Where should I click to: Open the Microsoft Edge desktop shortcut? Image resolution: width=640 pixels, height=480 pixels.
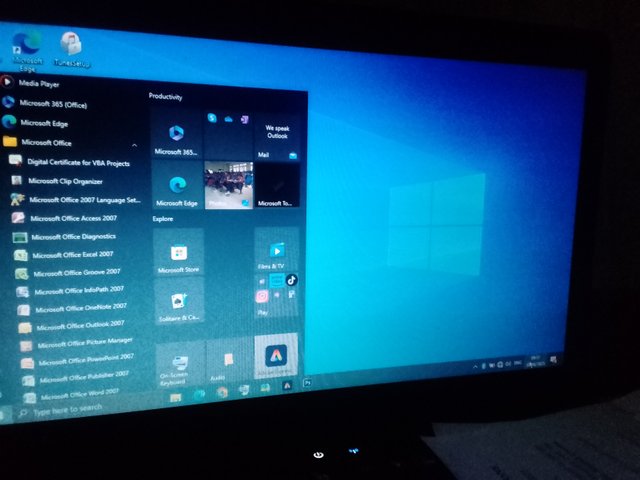pyautogui.click(x=26, y=51)
